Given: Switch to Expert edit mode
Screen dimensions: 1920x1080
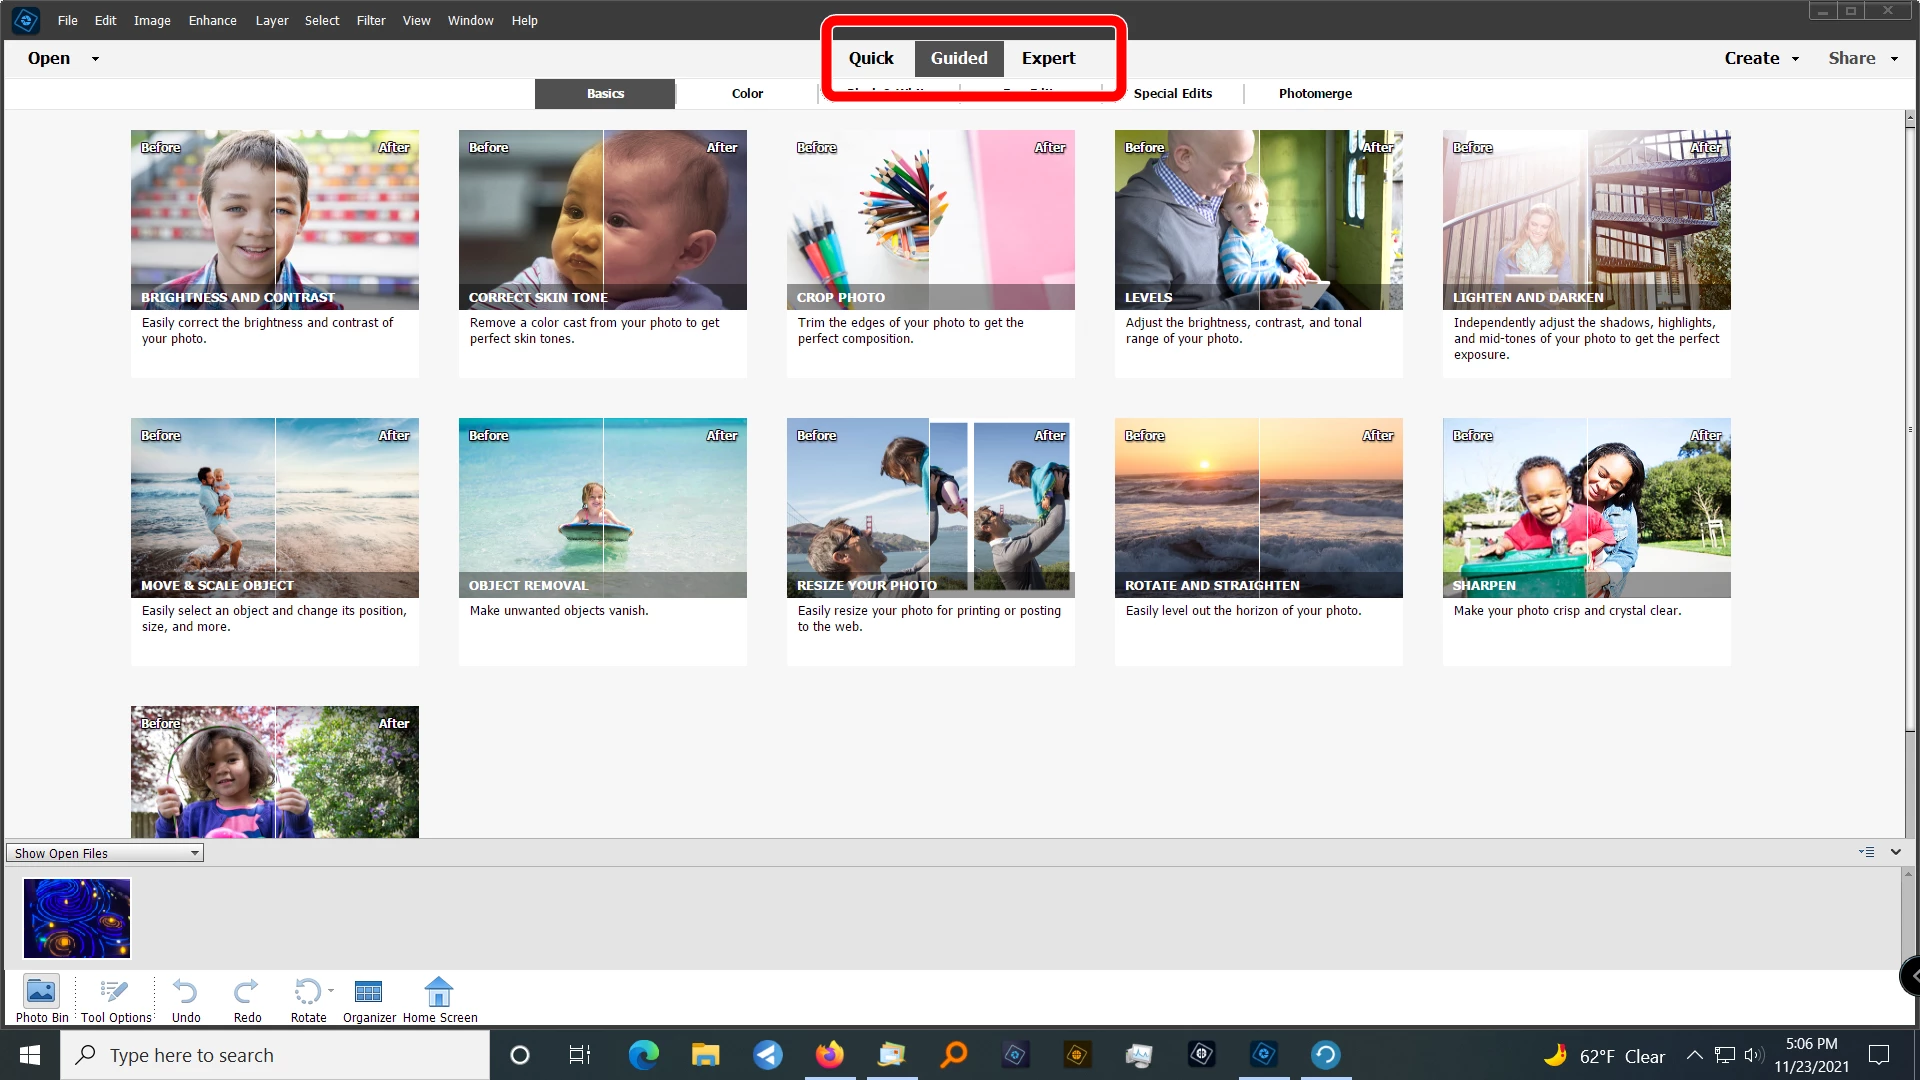Looking at the screenshot, I should (1048, 58).
